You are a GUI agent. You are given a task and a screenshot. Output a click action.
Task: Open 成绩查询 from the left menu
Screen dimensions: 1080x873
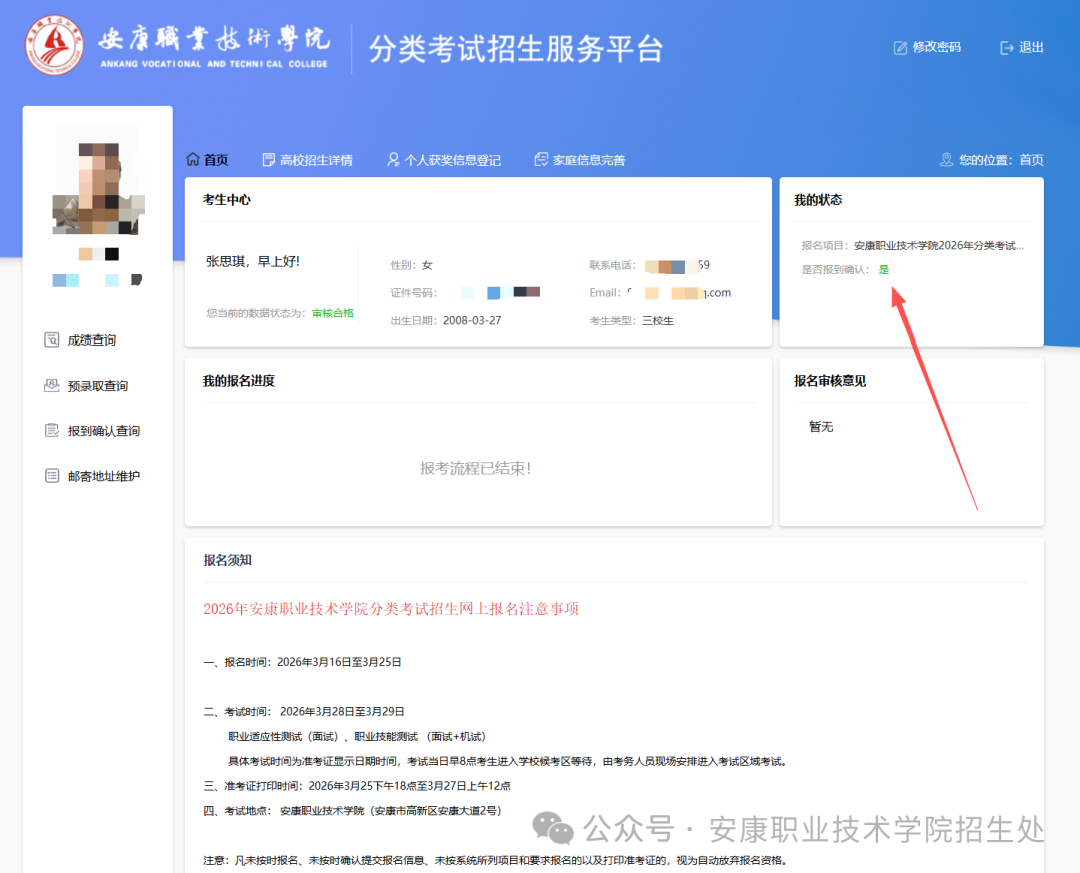click(x=92, y=340)
